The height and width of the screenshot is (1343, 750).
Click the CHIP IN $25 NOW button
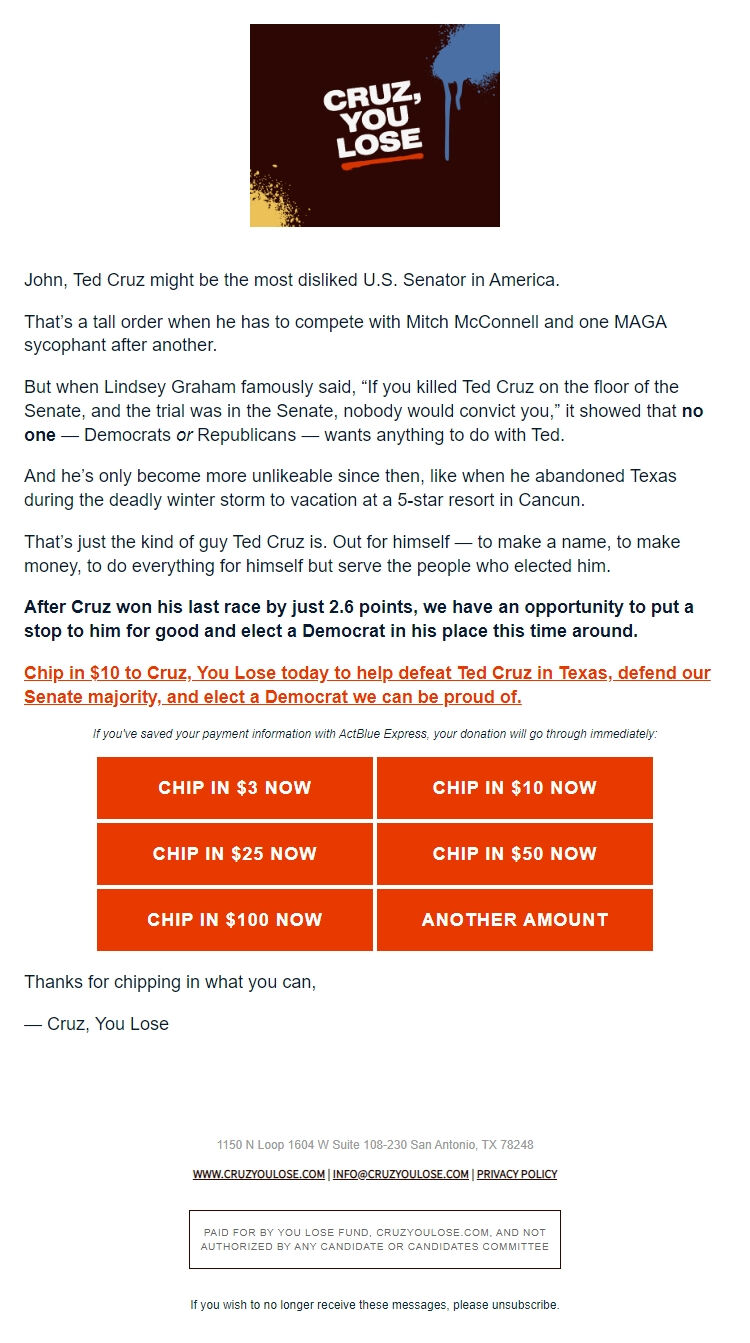[234, 854]
